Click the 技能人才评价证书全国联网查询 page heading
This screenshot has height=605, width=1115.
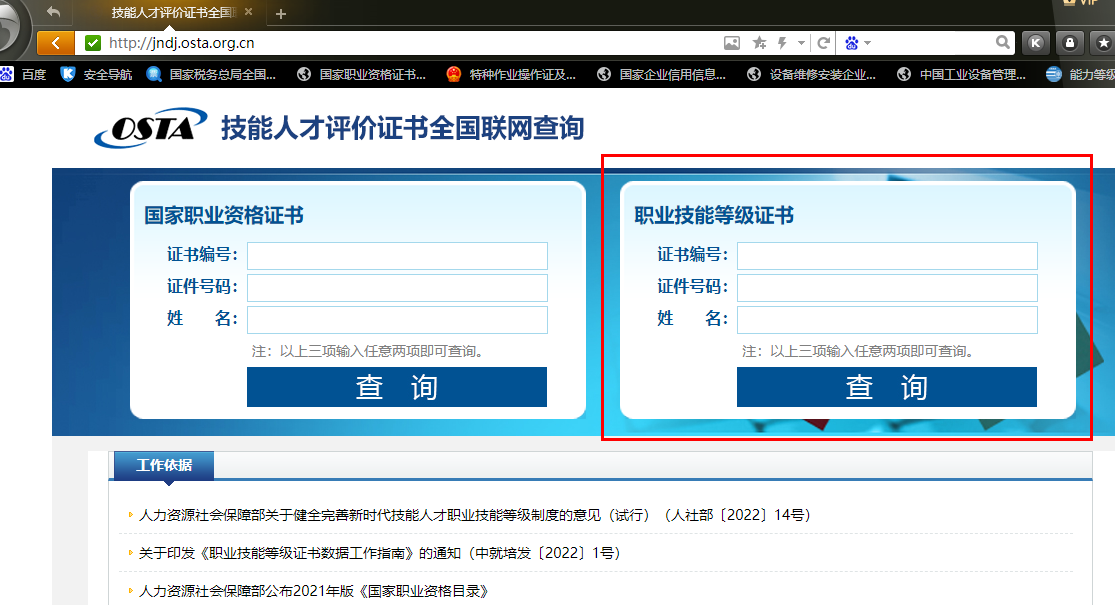(x=402, y=128)
